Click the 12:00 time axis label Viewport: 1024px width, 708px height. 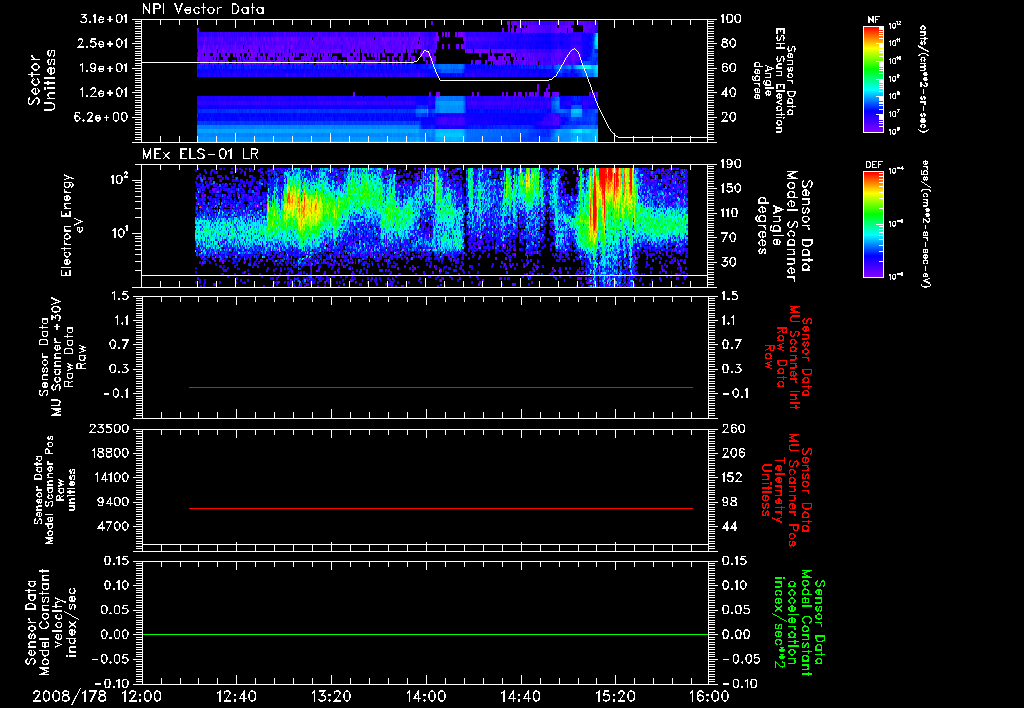click(142, 696)
